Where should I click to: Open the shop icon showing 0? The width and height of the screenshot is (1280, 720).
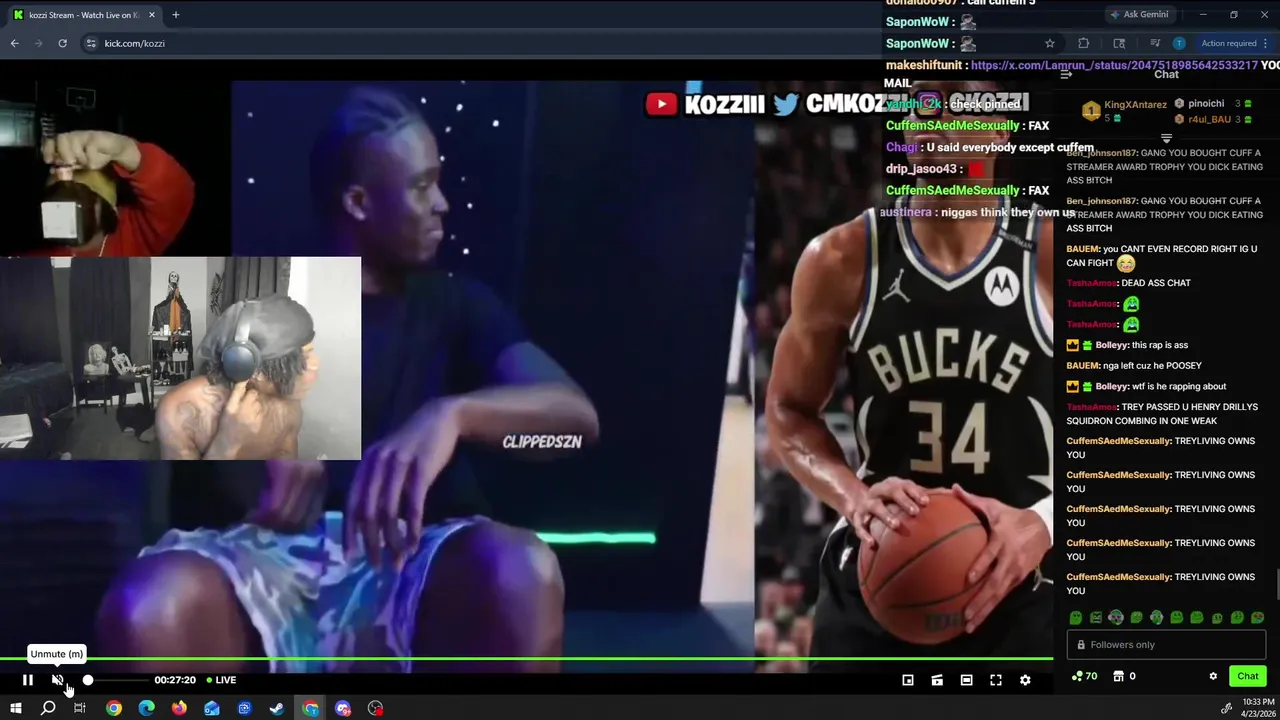(x=1125, y=676)
